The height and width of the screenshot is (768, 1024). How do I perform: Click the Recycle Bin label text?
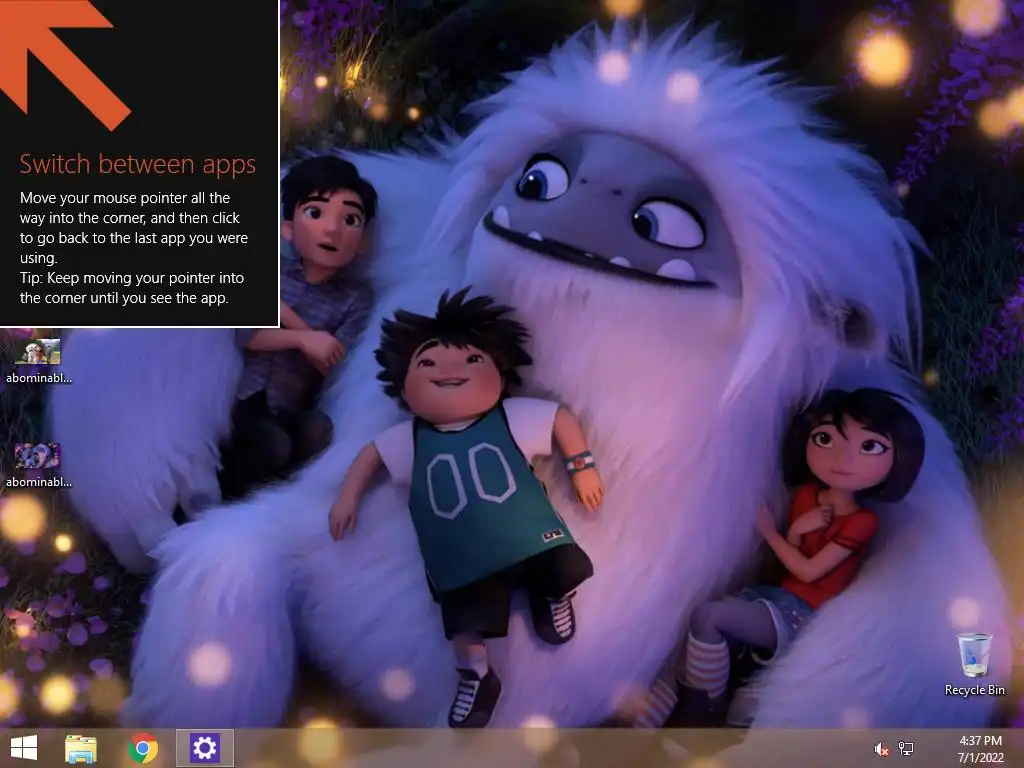(x=974, y=690)
